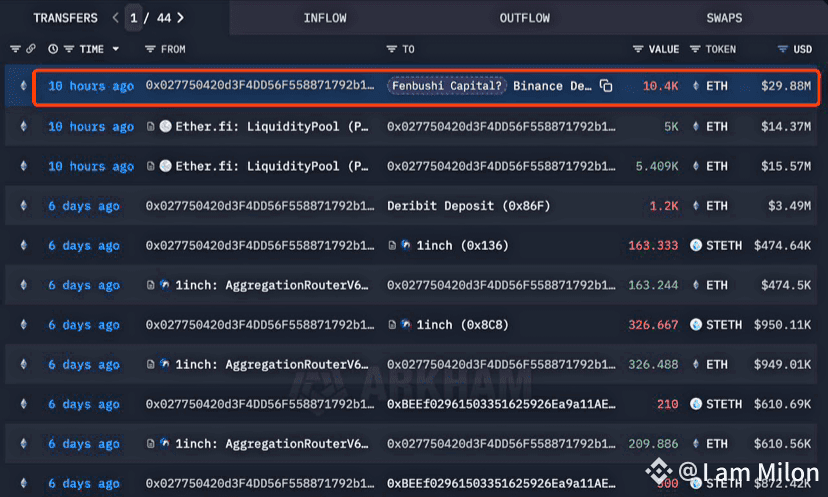Click the Fenbushi Capital? label
Screen dimensions: 828x497
[x=447, y=86]
